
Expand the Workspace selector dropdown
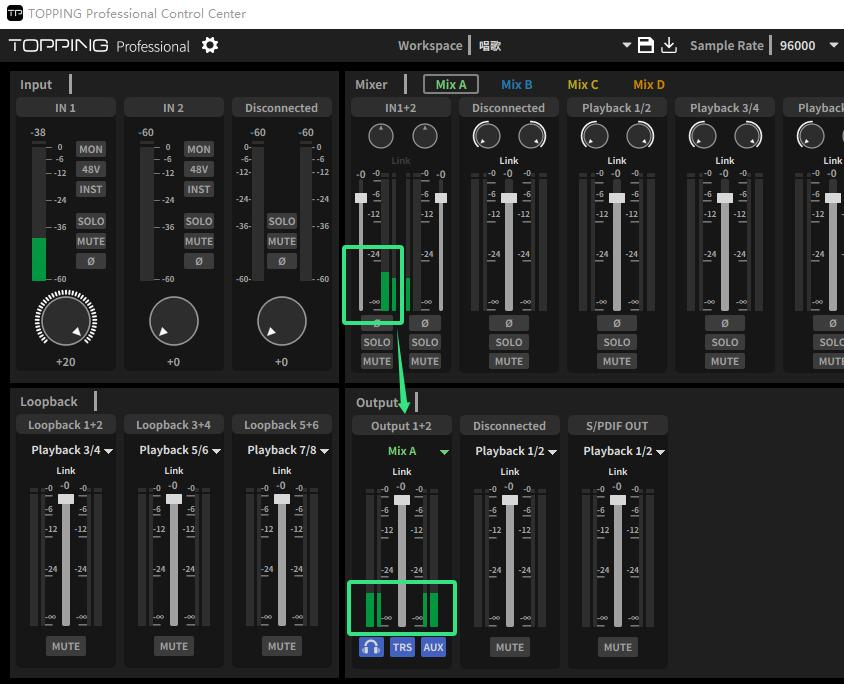[627, 45]
